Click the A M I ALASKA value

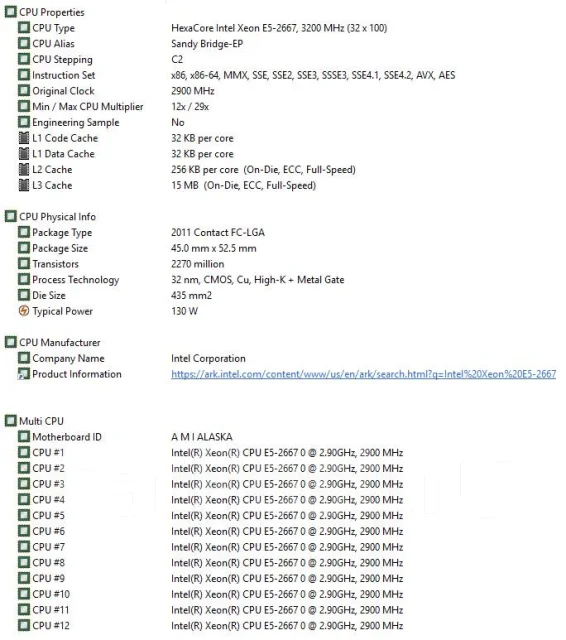point(202,437)
